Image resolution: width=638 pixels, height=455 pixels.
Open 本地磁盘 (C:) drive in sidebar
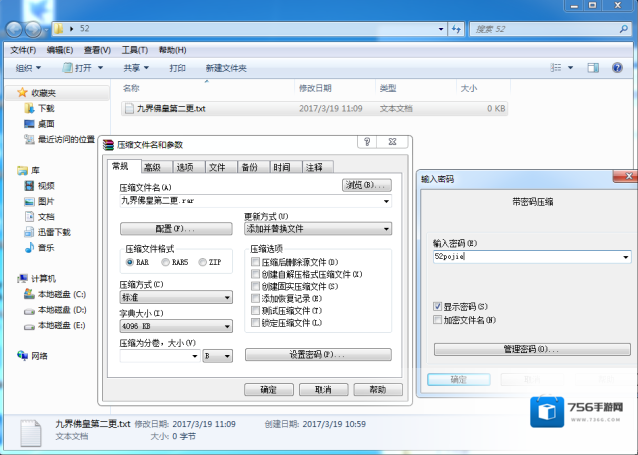point(60,294)
